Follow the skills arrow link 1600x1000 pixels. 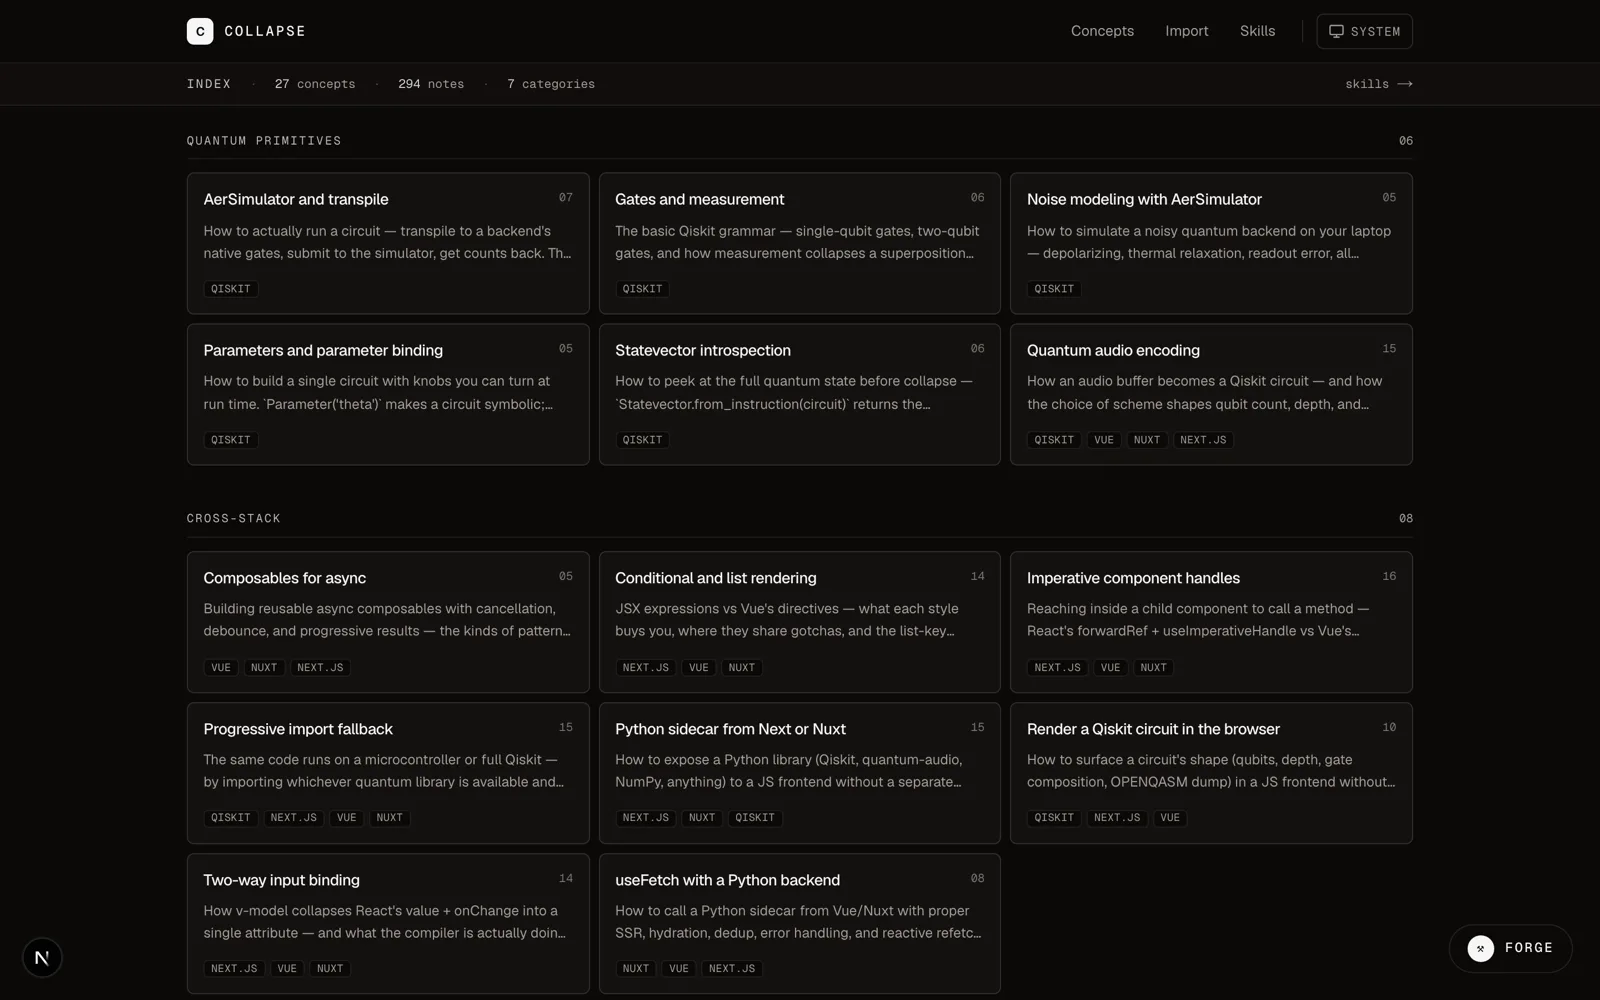tap(1379, 84)
